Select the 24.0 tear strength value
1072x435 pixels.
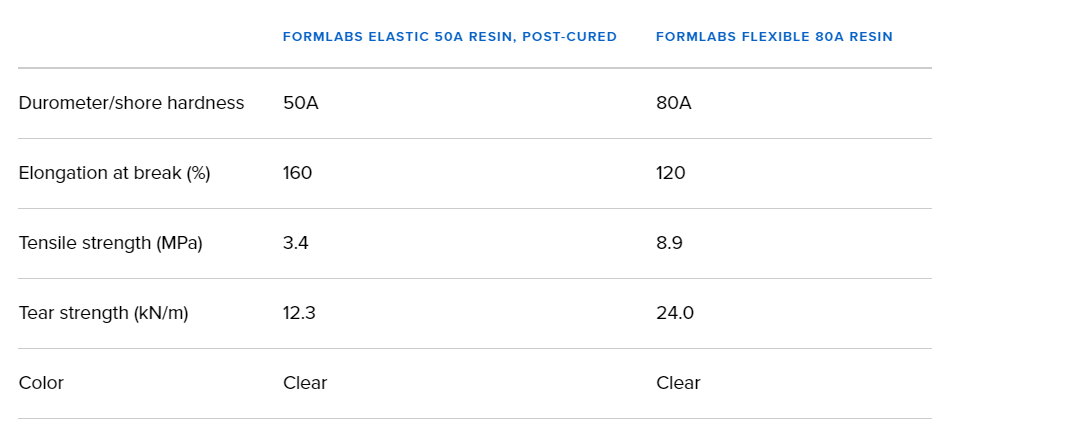tap(674, 313)
